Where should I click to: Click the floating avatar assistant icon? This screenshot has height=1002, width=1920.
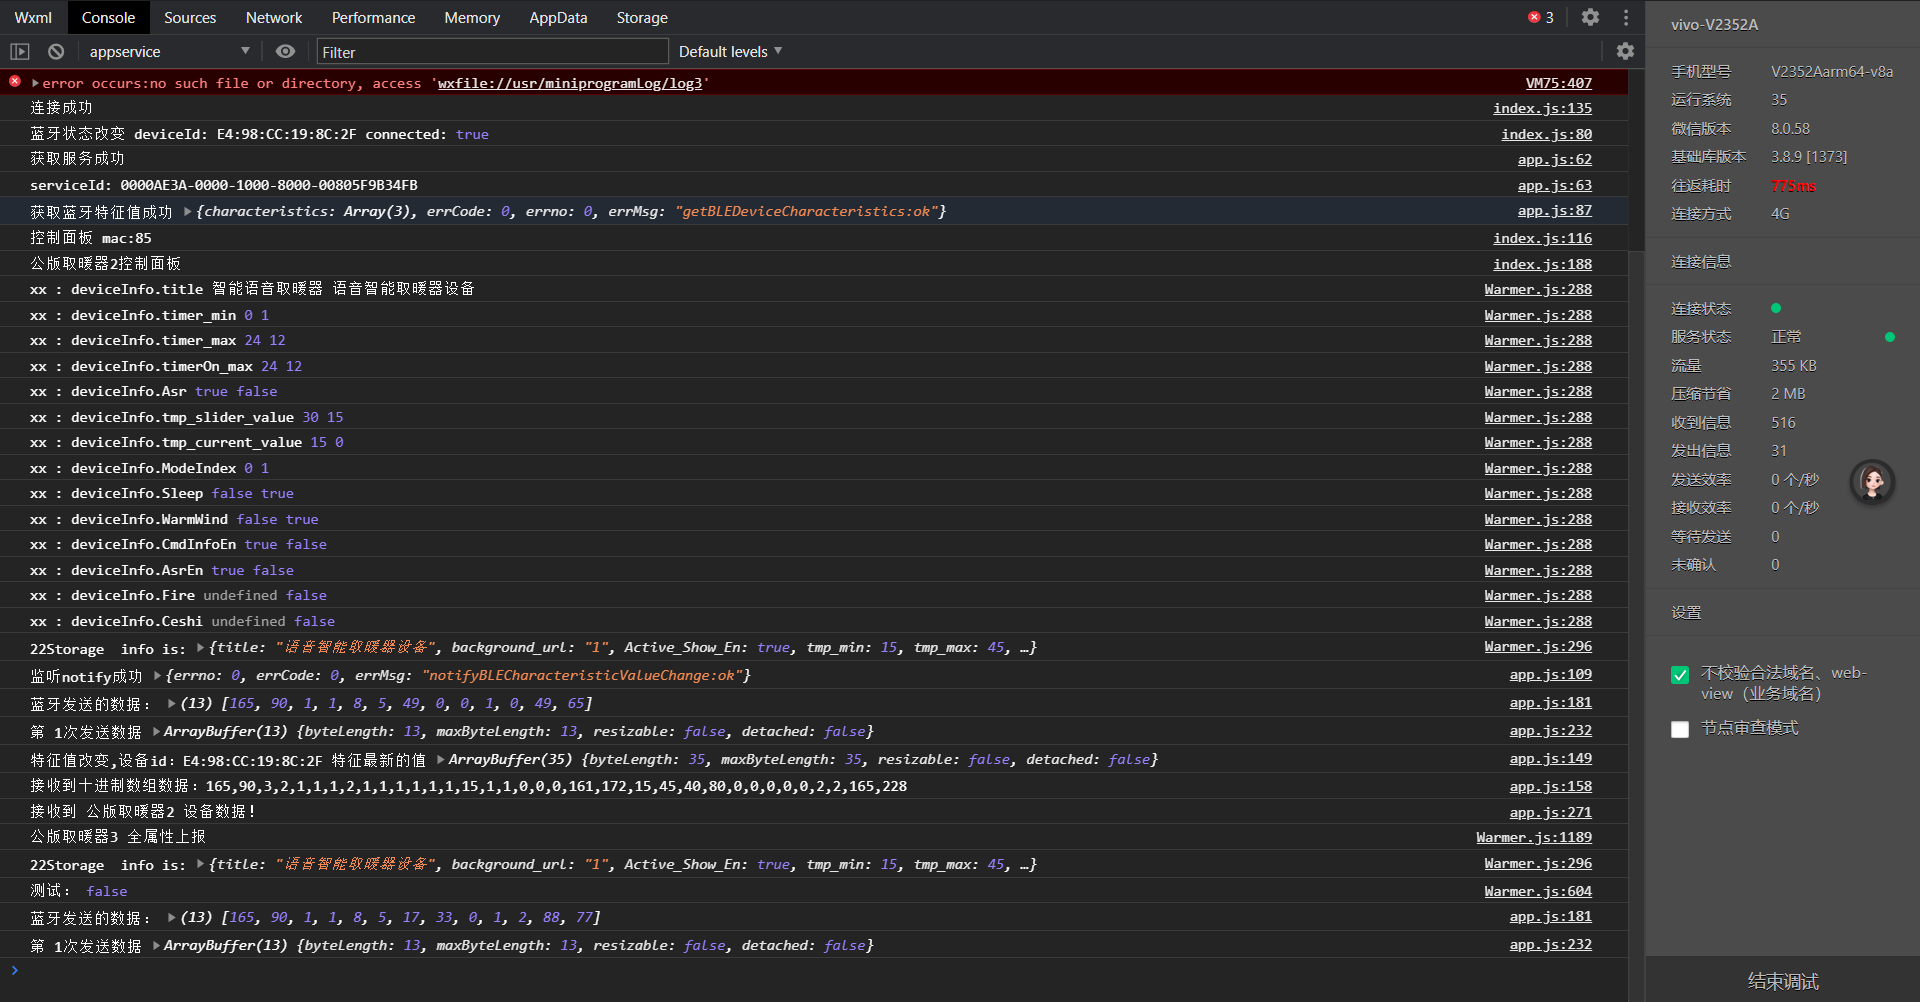[x=1872, y=483]
